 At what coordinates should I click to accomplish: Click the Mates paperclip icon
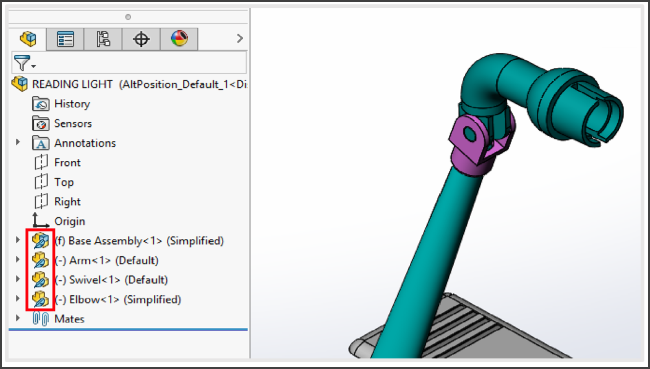click(41, 319)
